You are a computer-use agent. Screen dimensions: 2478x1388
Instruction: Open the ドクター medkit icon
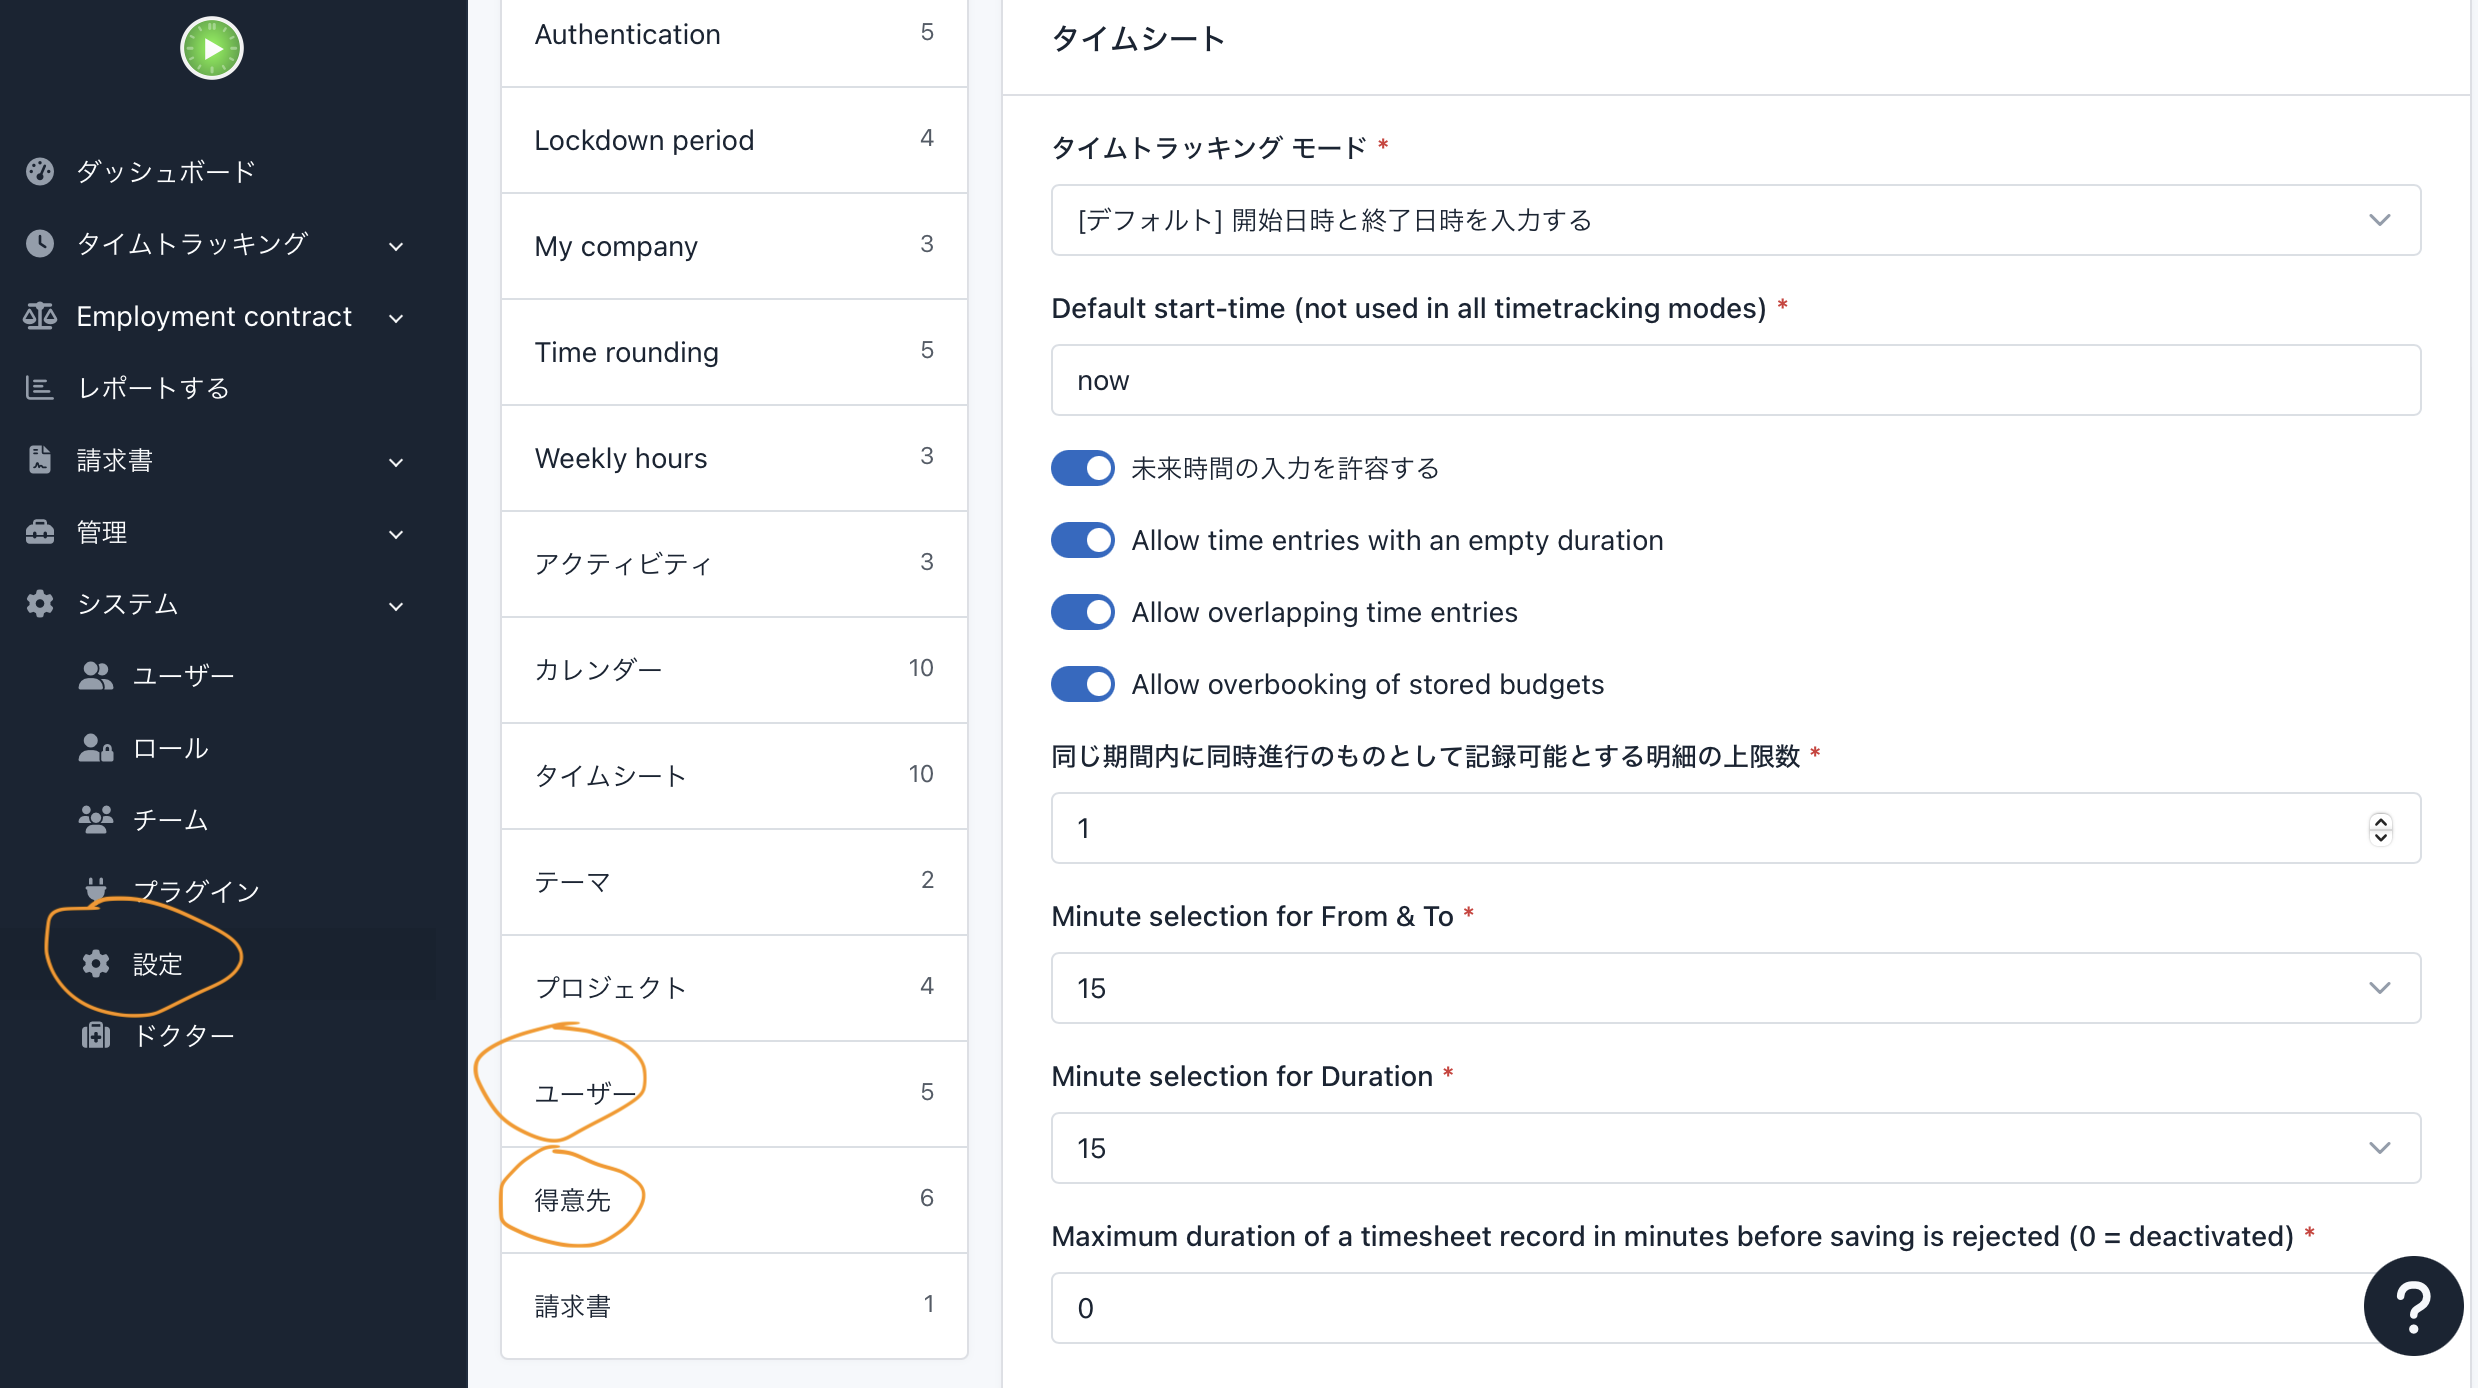tap(96, 1035)
